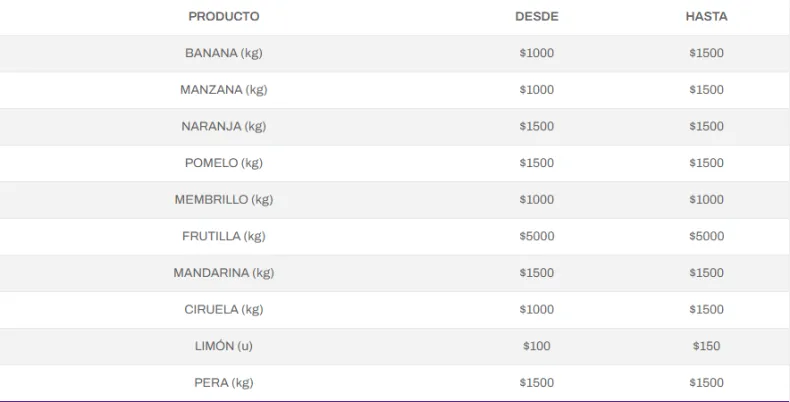Screen dimensions: 790x402
Task: Click the FRUTILLA (kg) product name
Action: [x=223, y=236]
